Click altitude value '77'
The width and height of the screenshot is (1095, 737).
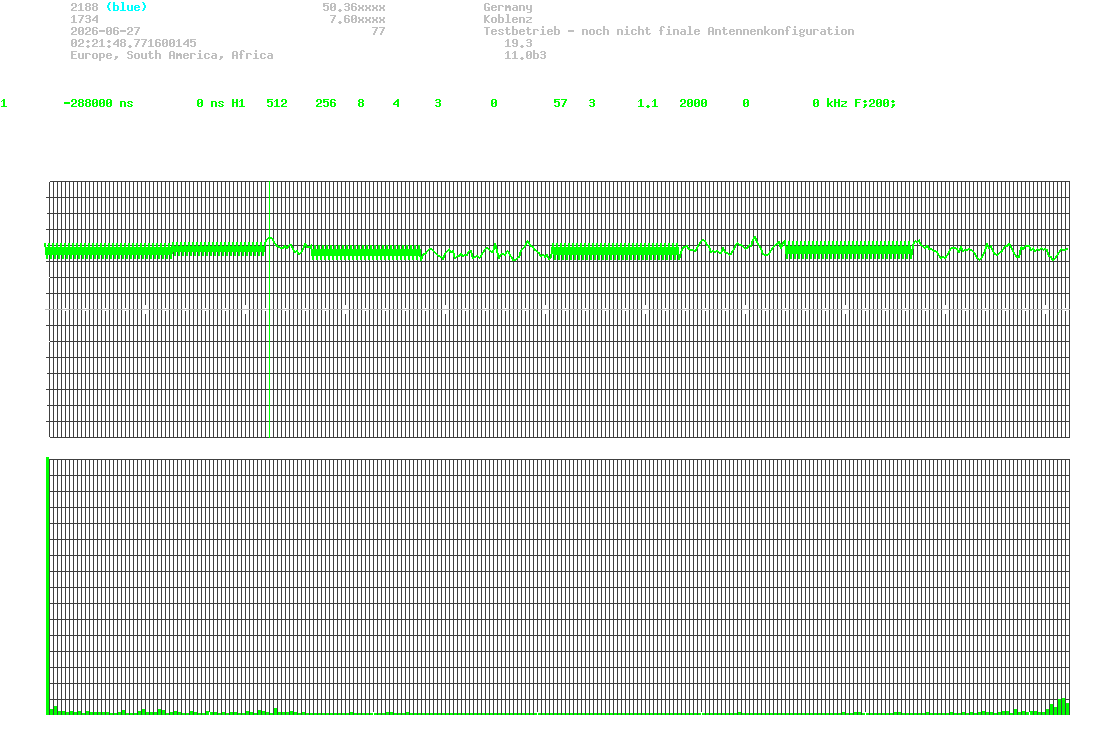coord(378,31)
